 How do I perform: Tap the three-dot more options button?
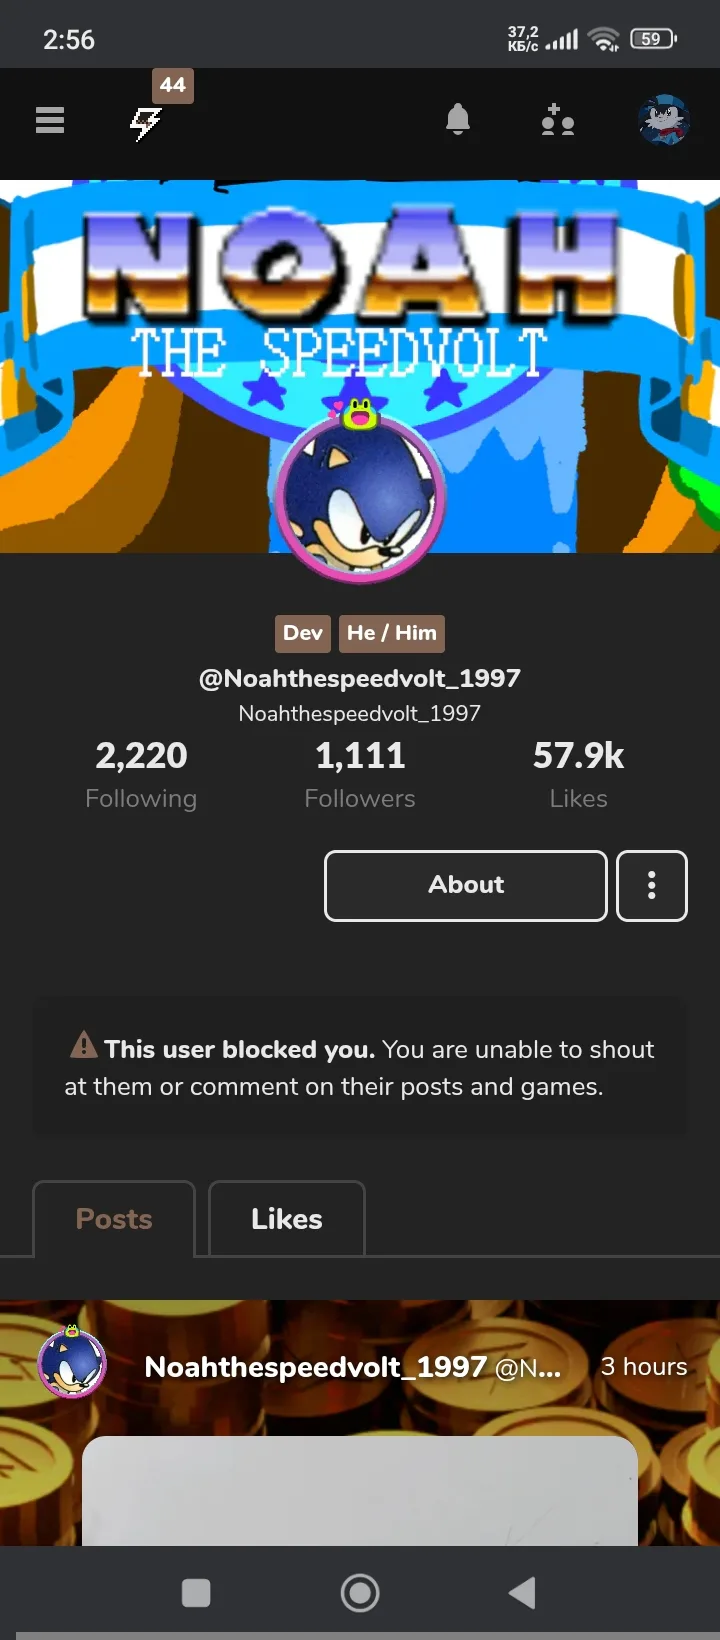(x=651, y=885)
